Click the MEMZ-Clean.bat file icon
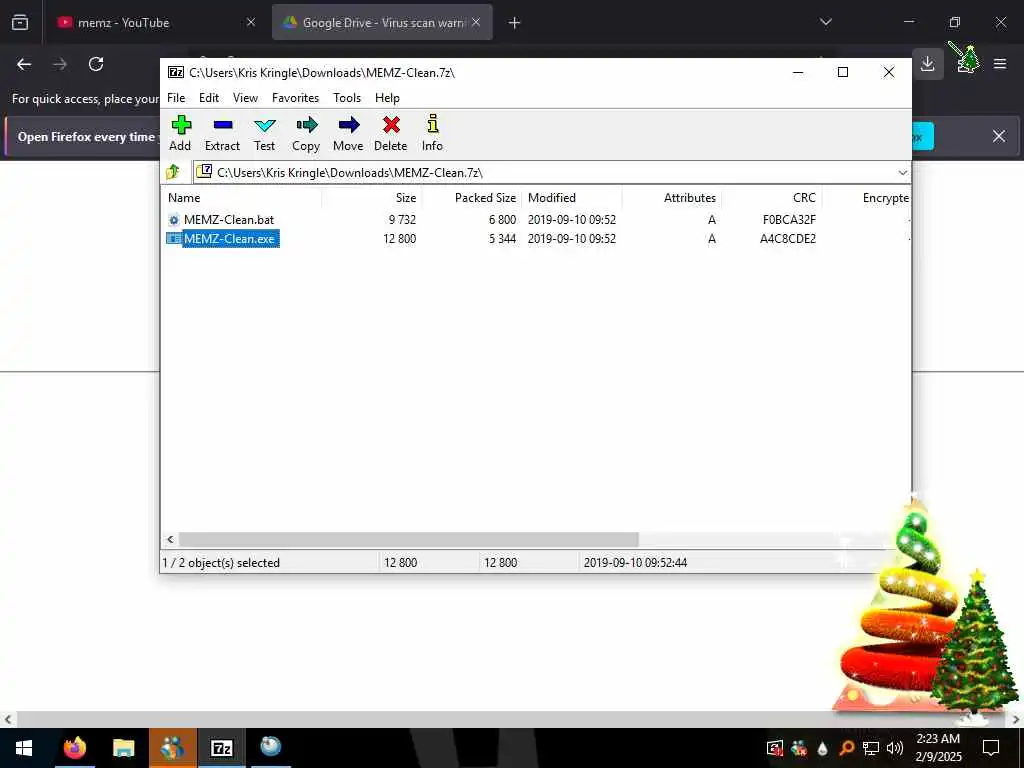The width and height of the screenshot is (1024, 768). coord(174,220)
